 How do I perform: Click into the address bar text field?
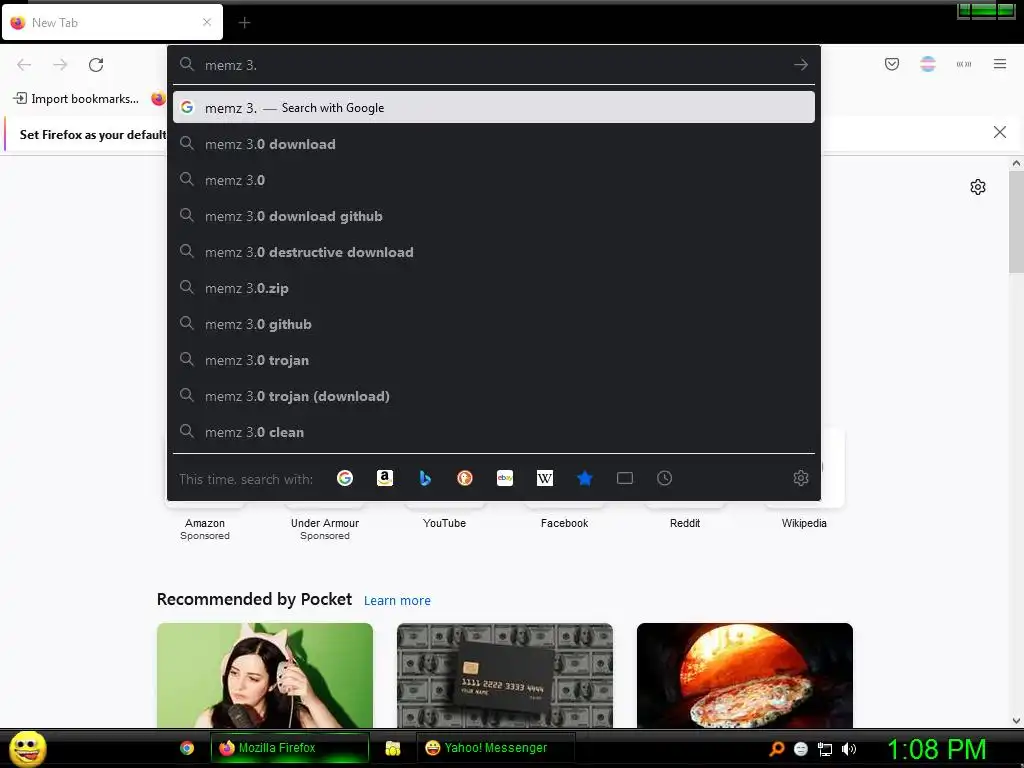493,65
